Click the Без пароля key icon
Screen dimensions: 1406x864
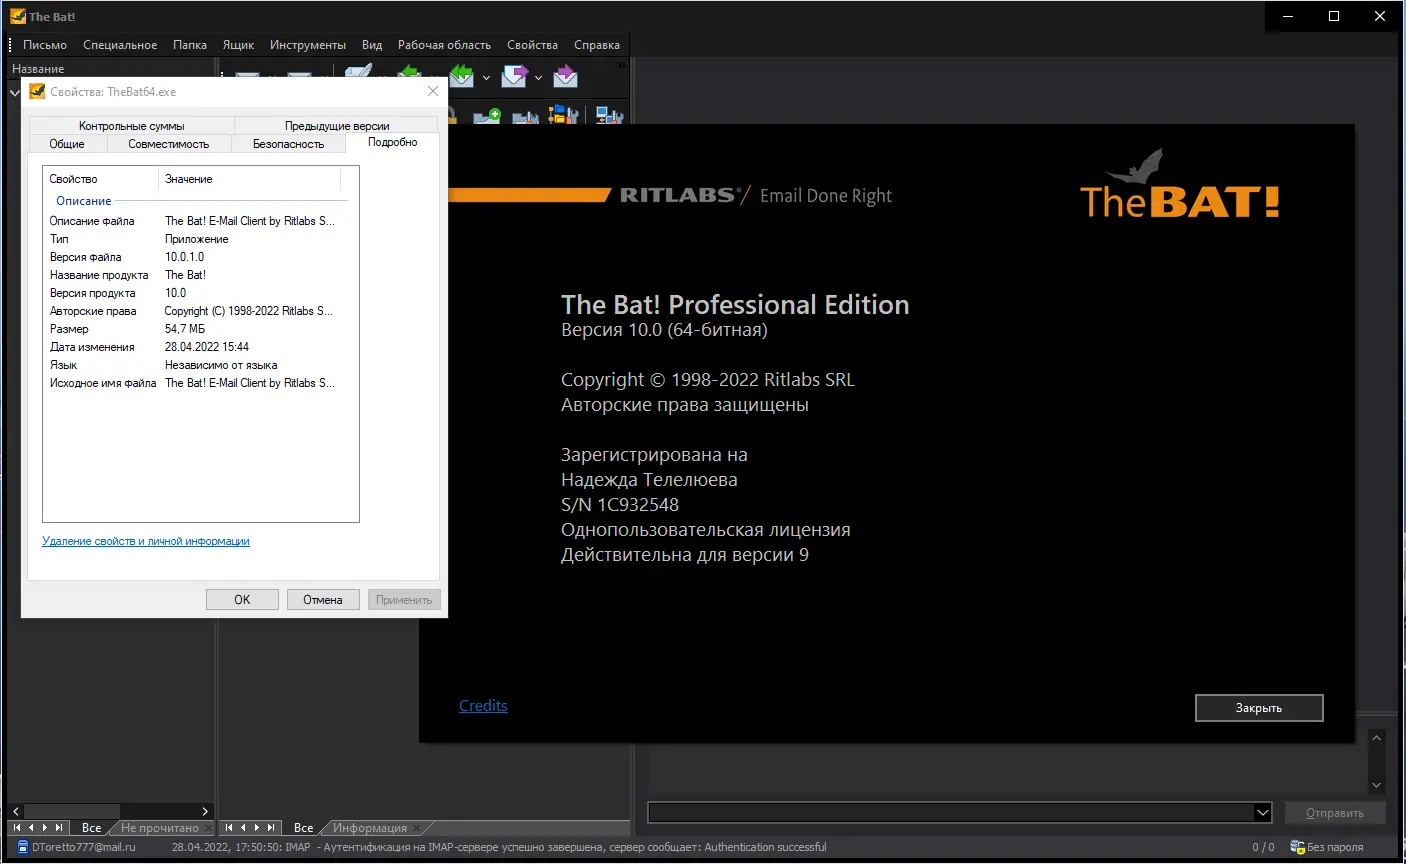(x=1297, y=846)
